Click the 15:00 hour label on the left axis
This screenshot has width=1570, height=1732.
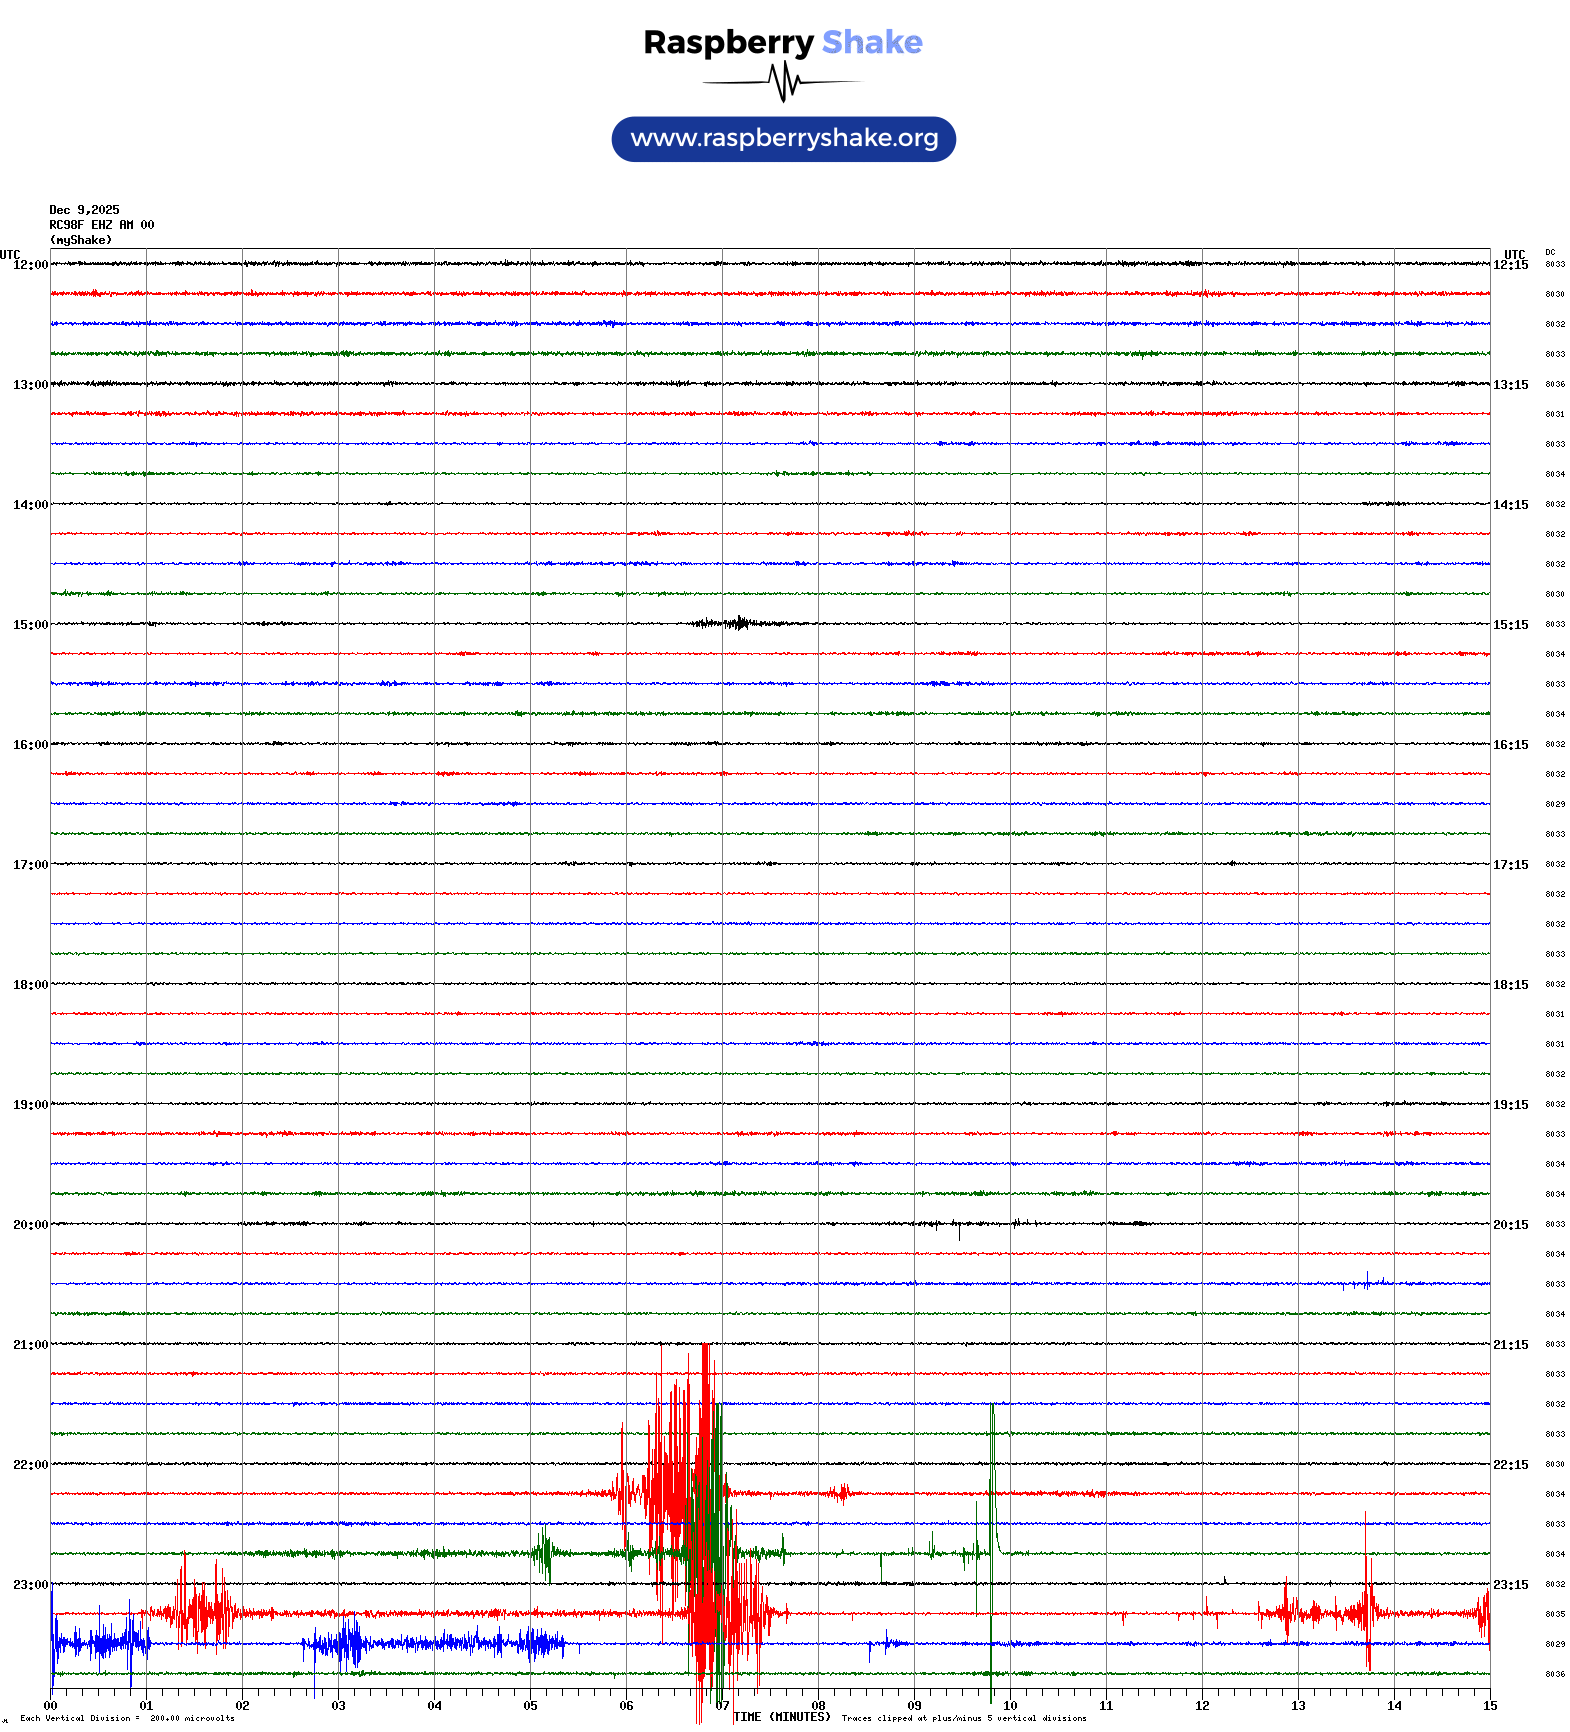pyautogui.click(x=30, y=625)
